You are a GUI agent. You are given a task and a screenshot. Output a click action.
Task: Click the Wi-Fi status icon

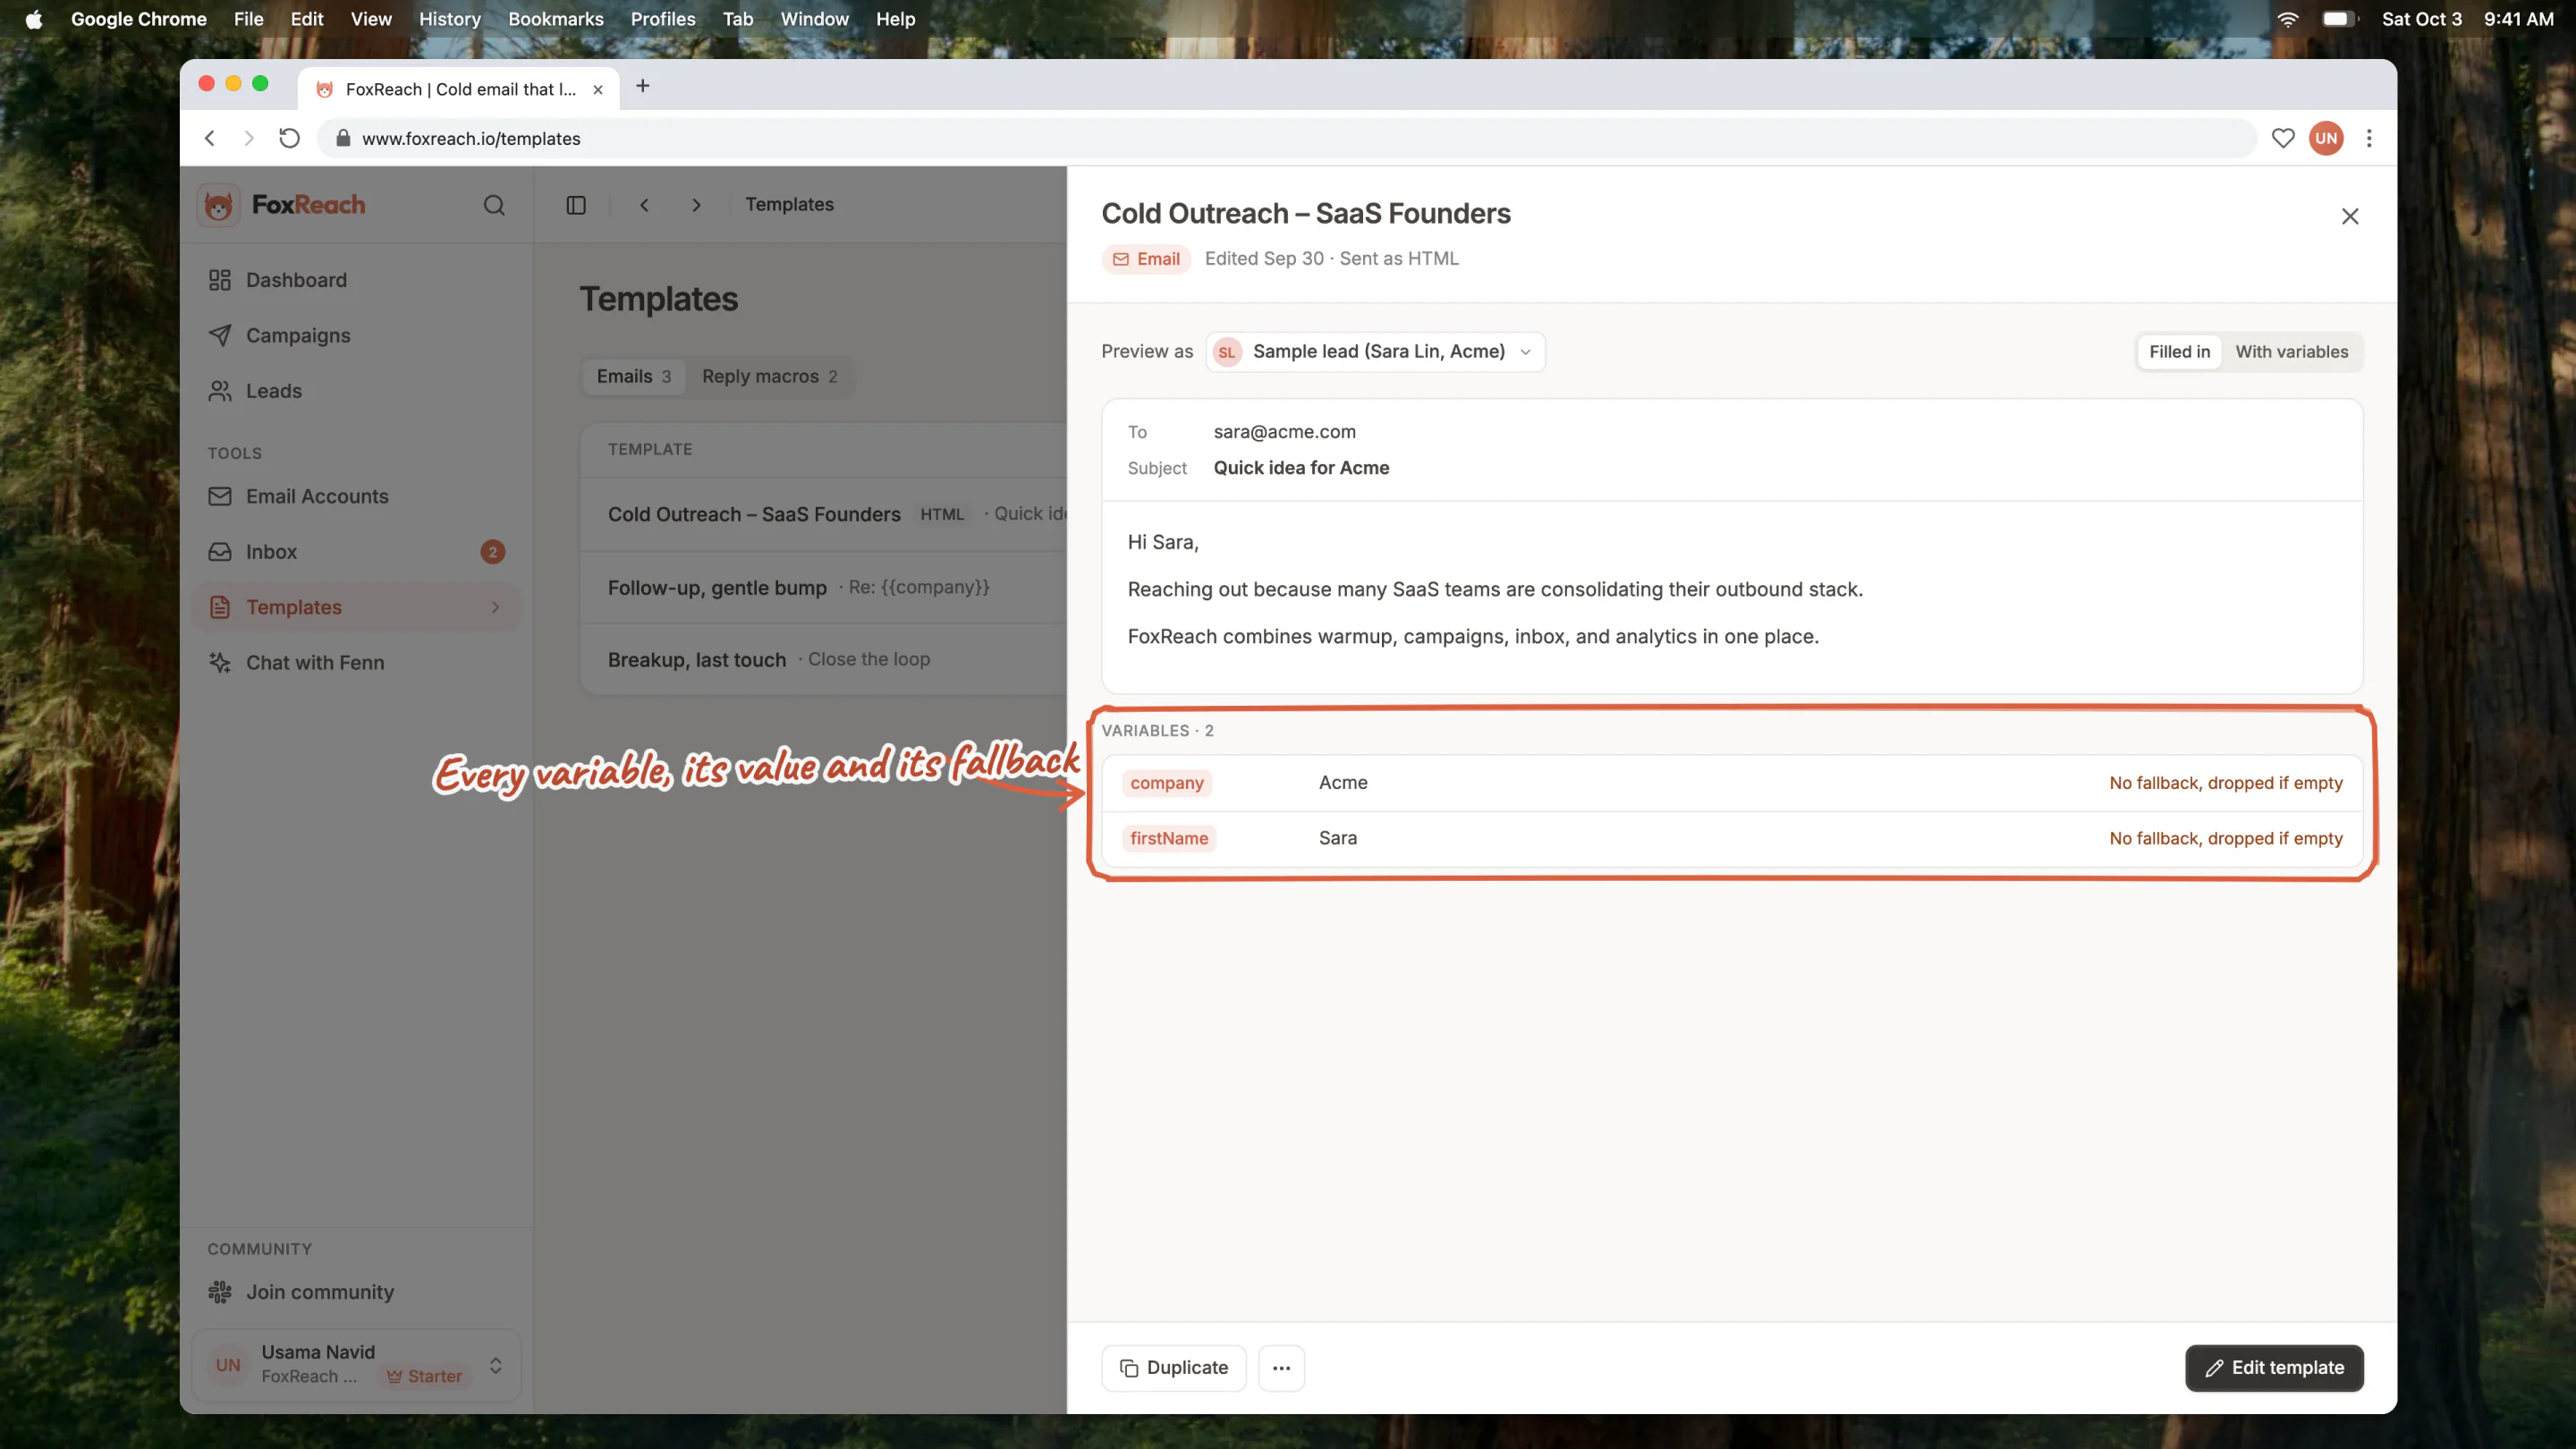[2287, 19]
